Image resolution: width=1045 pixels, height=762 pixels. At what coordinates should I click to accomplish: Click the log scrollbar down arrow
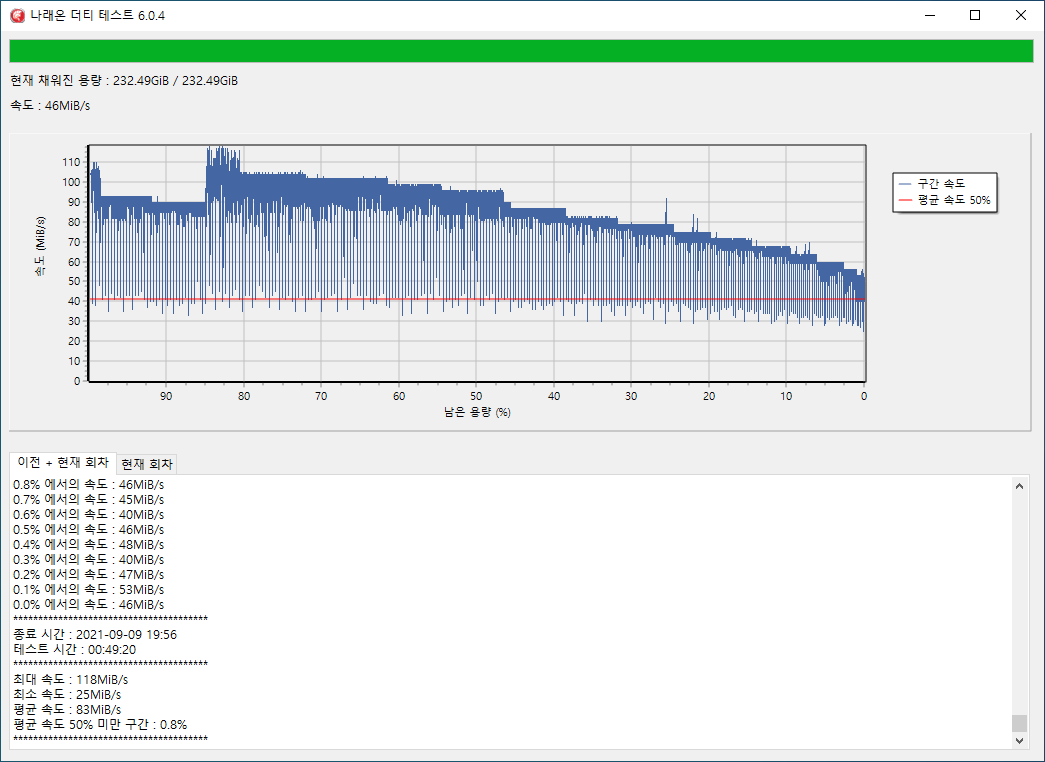point(1019,740)
